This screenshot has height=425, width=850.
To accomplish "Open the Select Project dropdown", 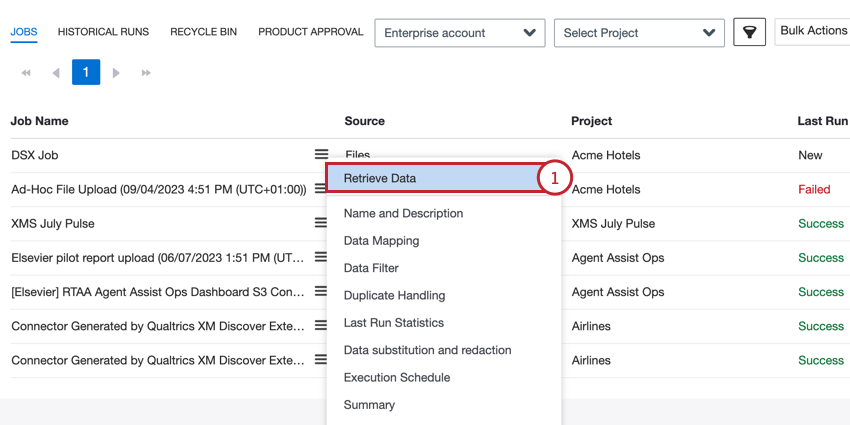I will [639, 33].
